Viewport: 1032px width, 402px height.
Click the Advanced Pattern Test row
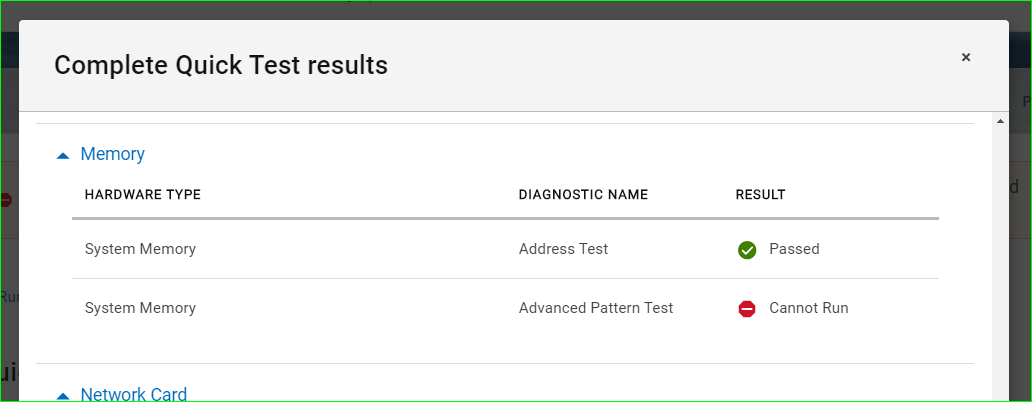click(505, 308)
